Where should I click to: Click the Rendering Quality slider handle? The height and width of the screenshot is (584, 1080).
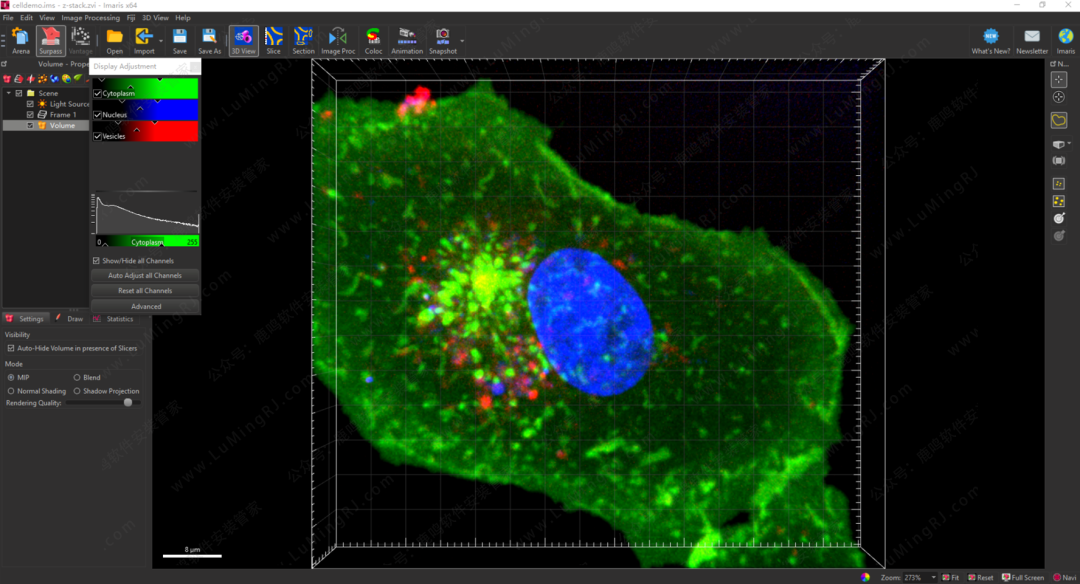(x=128, y=403)
